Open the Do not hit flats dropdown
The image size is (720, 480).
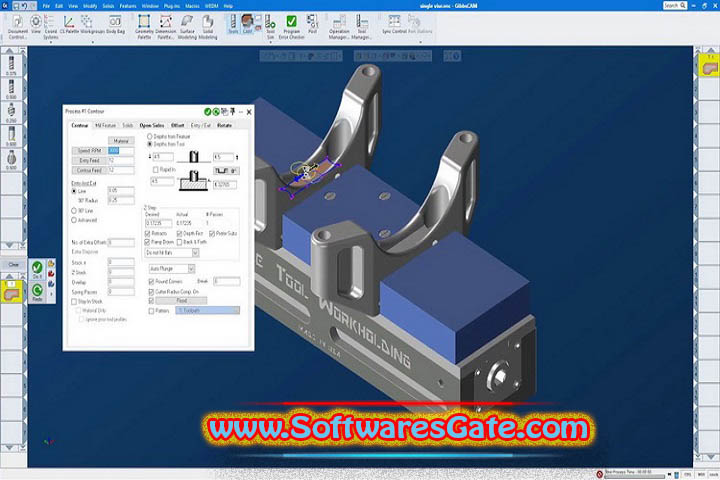172,253
